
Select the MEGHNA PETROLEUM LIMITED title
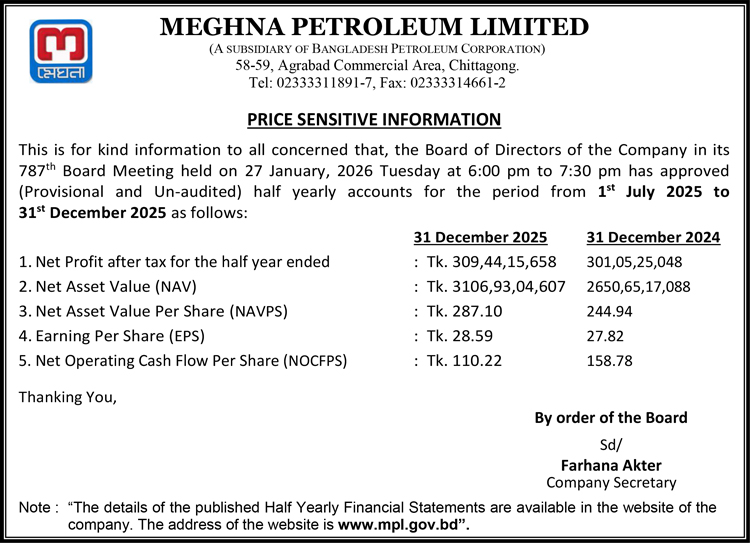pyautogui.click(x=375, y=26)
